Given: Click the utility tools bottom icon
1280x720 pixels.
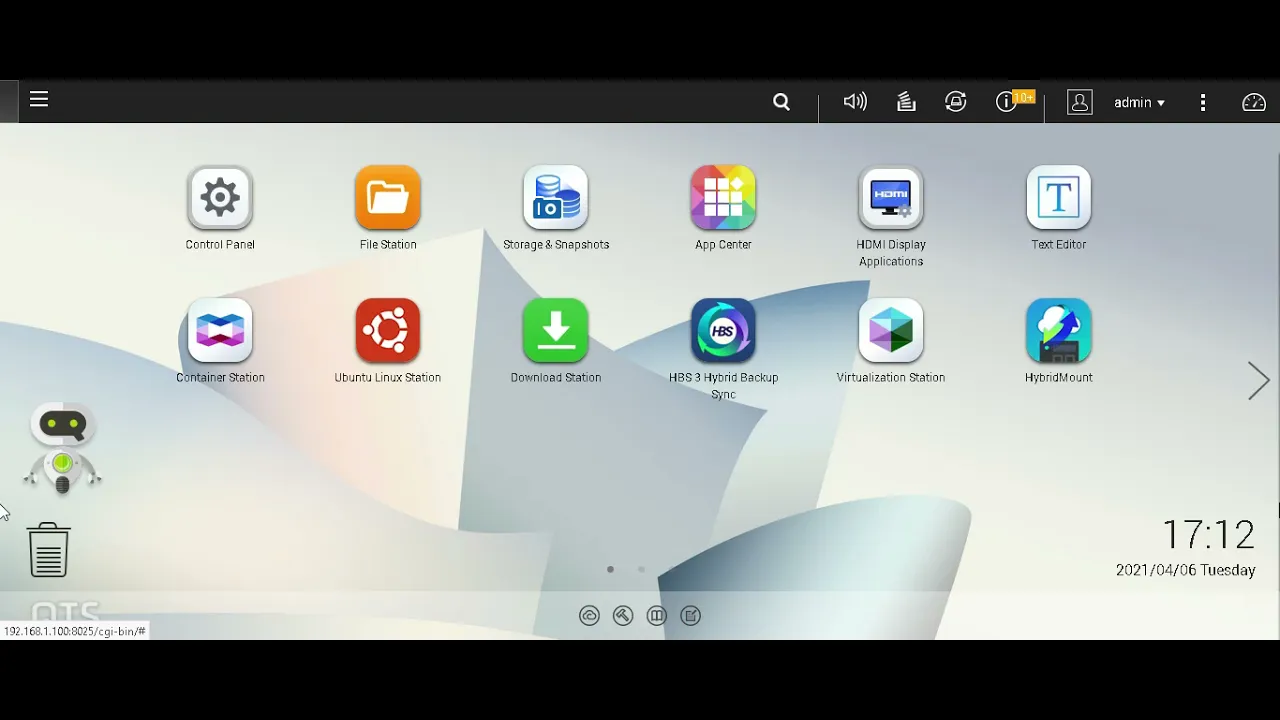Looking at the screenshot, I should click(623, 616).
